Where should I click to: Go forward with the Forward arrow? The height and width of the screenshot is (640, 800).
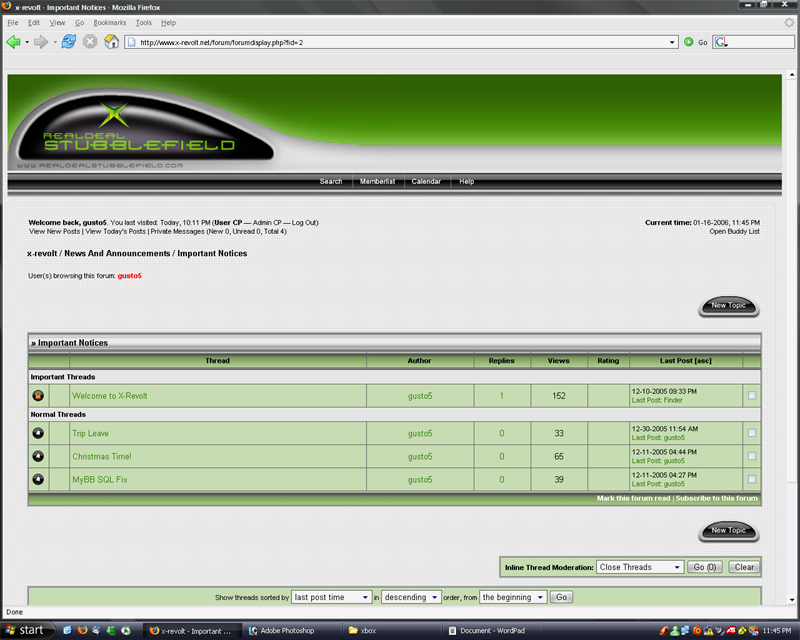(41, 42)
